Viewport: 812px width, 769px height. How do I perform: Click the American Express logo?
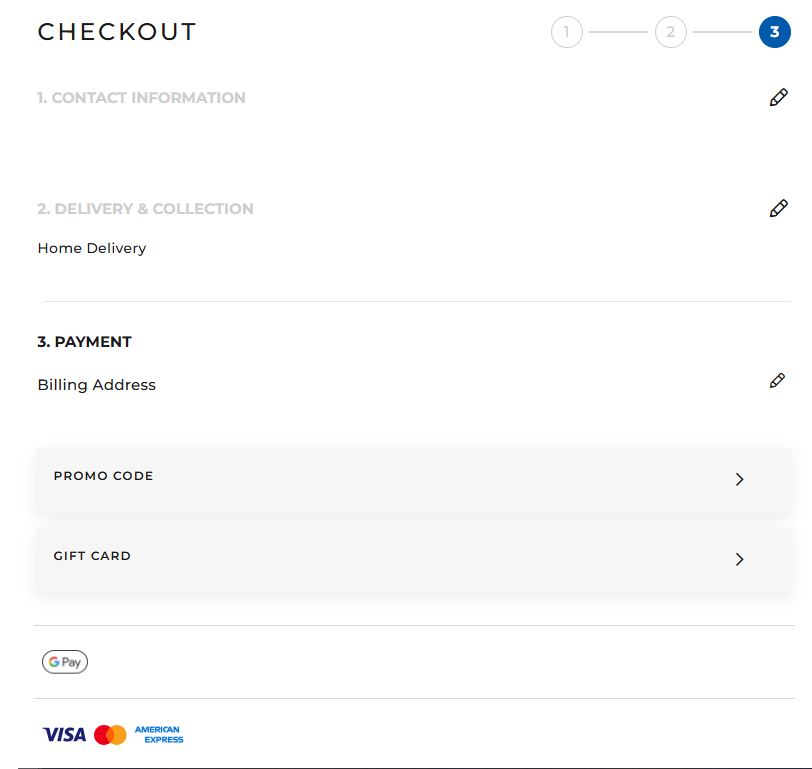159,735
